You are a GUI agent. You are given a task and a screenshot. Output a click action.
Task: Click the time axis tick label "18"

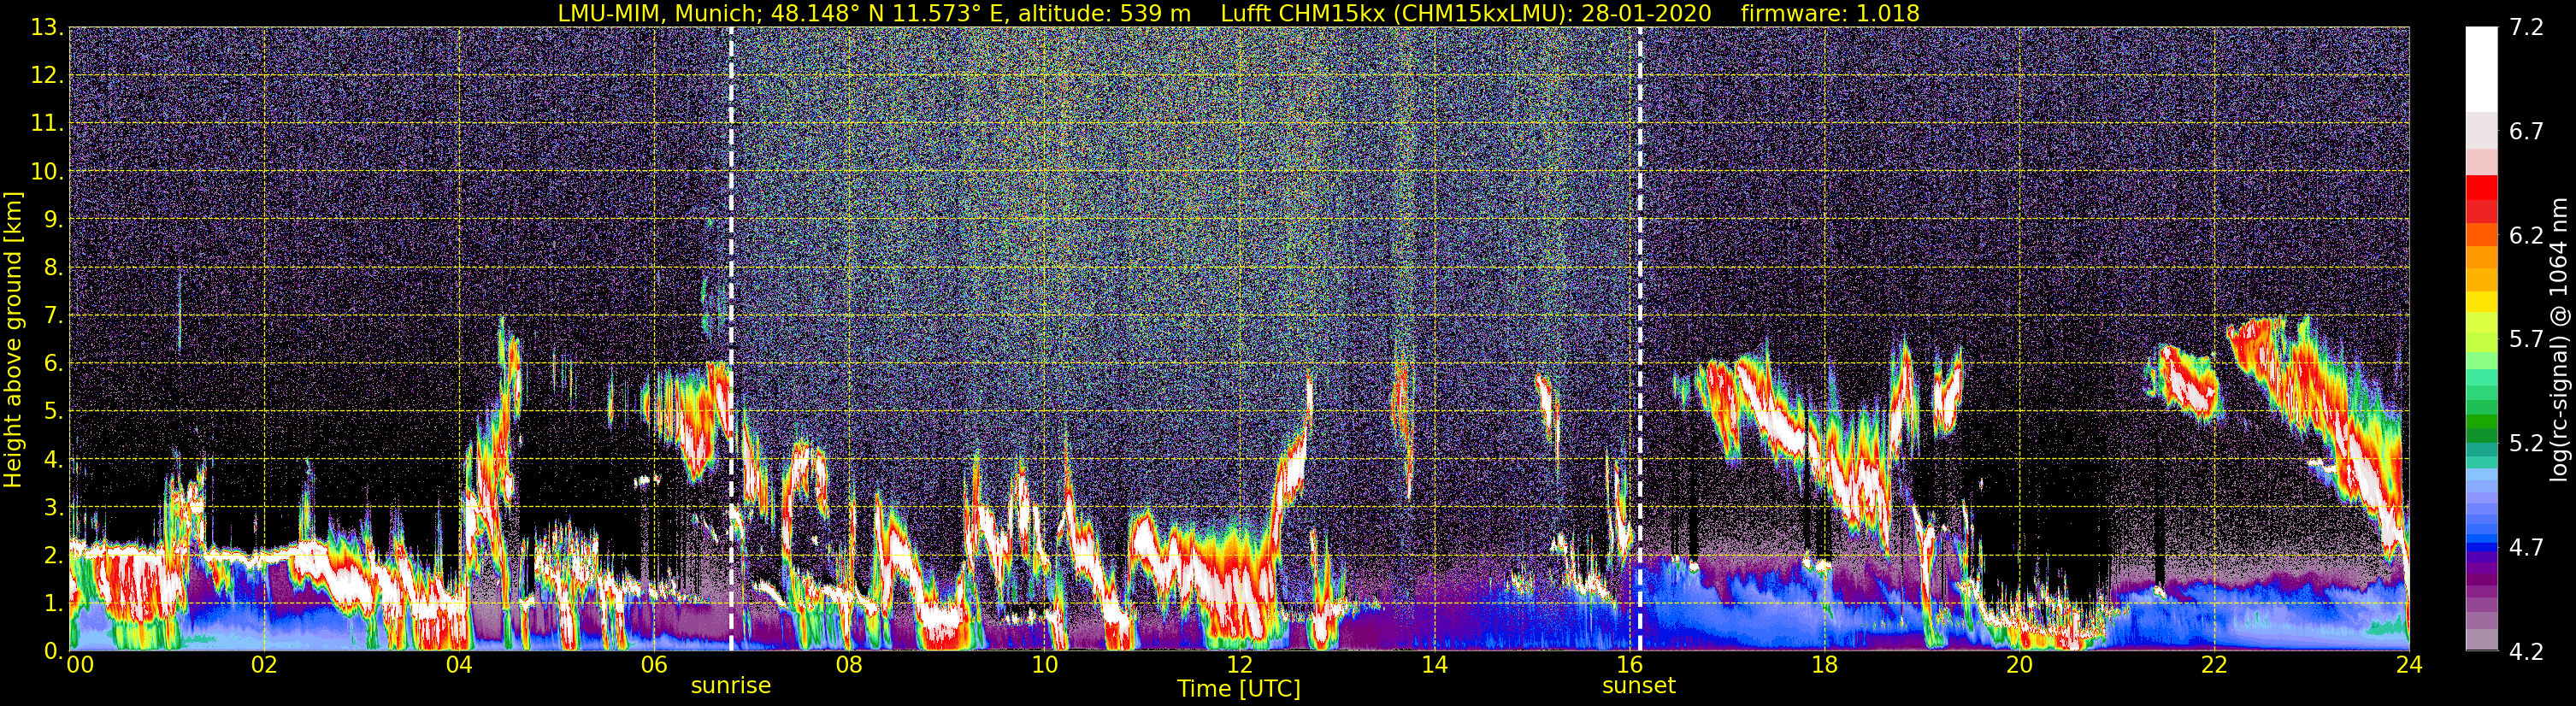[x=1824, y=666]
